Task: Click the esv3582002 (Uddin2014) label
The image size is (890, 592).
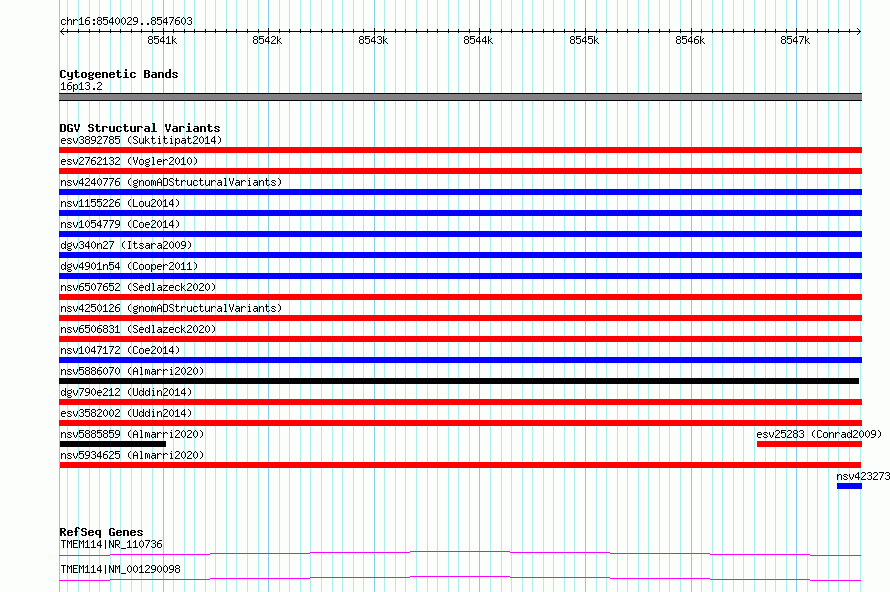Action: 126,413
